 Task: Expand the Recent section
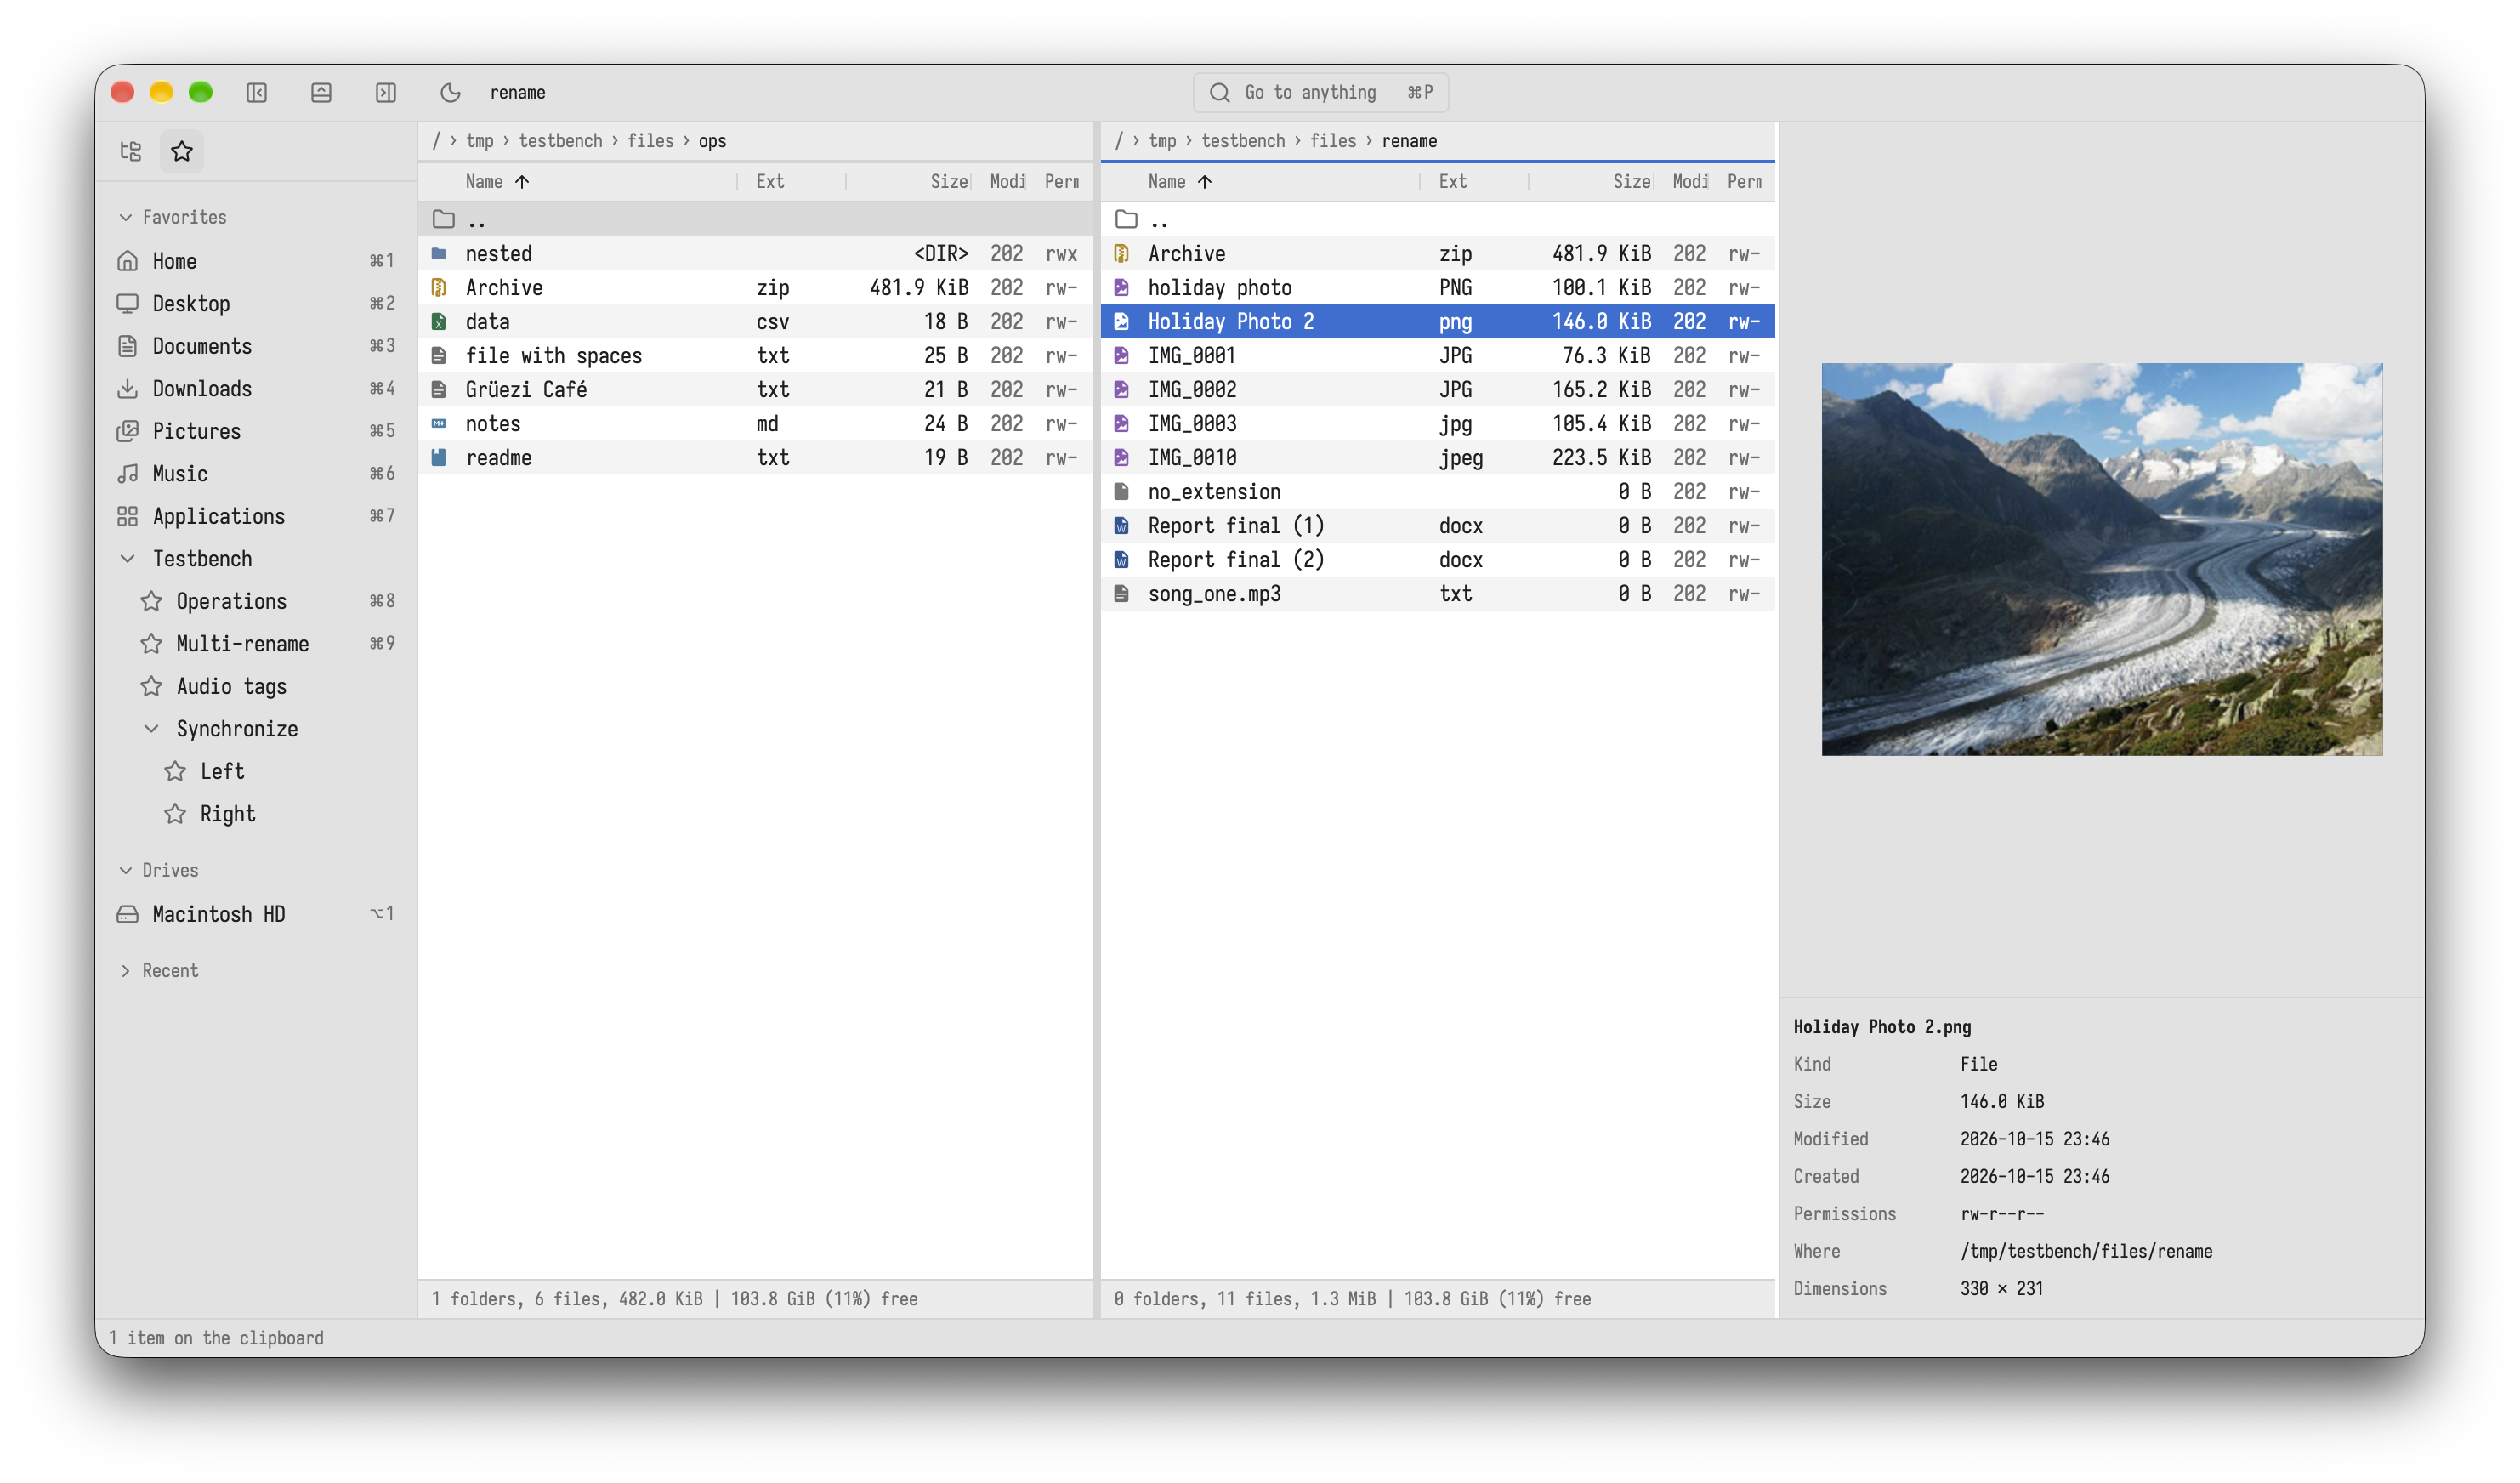click(126, 970)
